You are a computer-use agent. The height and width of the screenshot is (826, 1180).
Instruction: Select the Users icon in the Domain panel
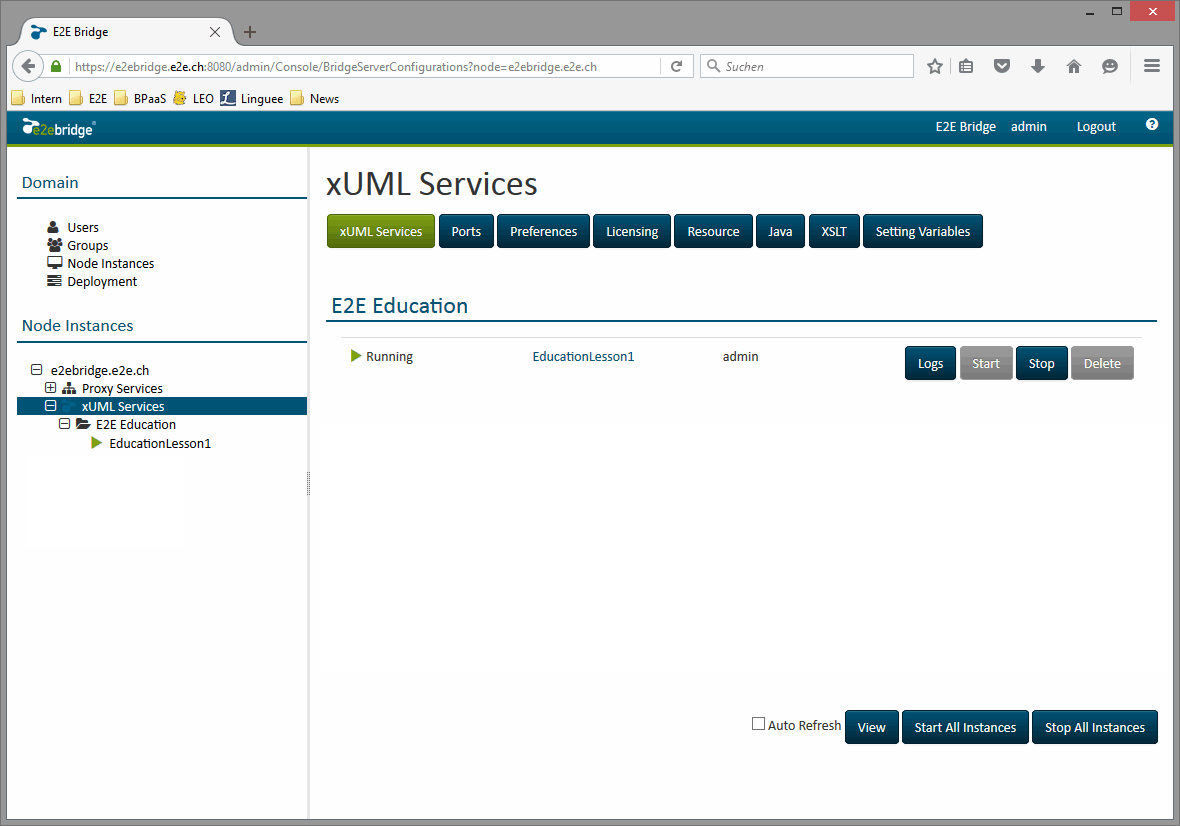click(54, 227)
